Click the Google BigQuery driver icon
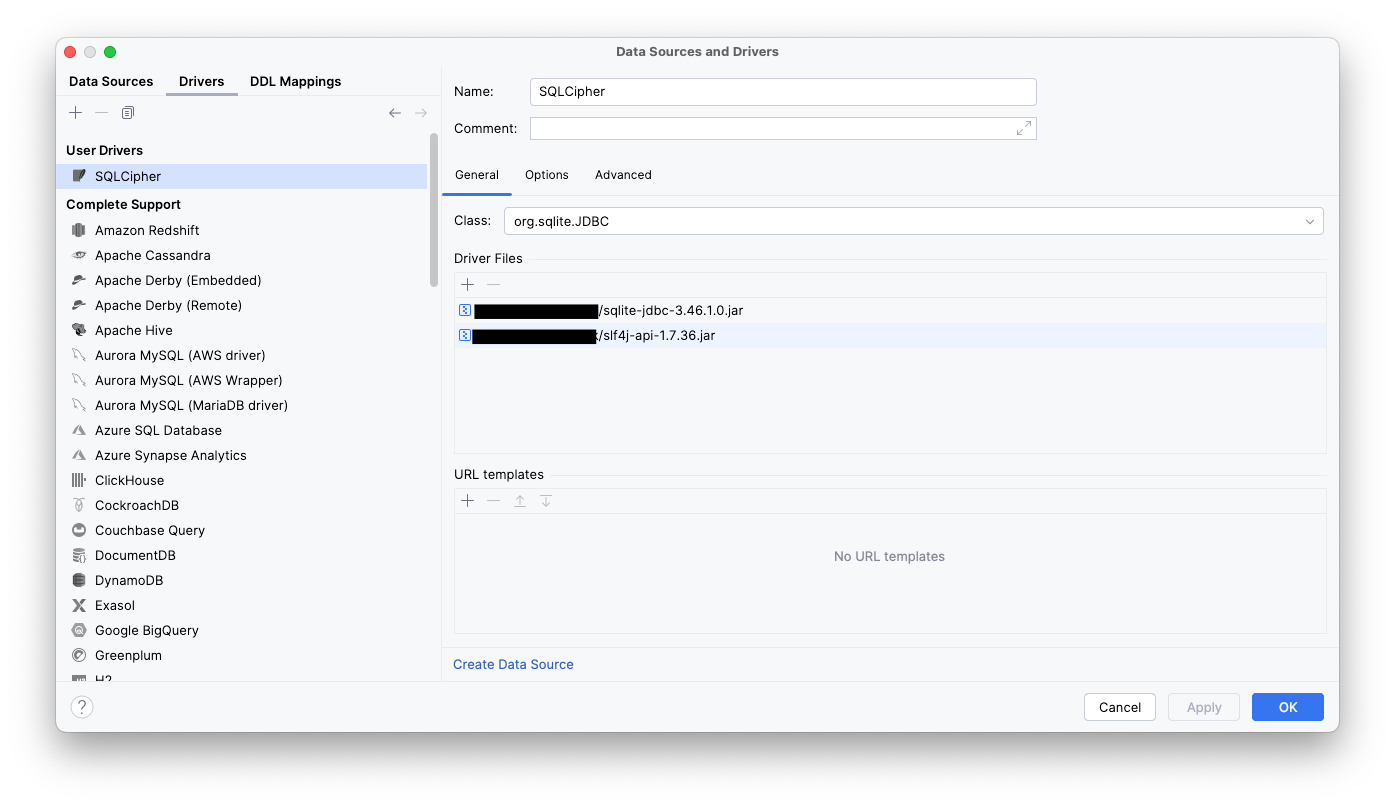Viewport: 1395px width, 806px height. [x=79, y=630]
